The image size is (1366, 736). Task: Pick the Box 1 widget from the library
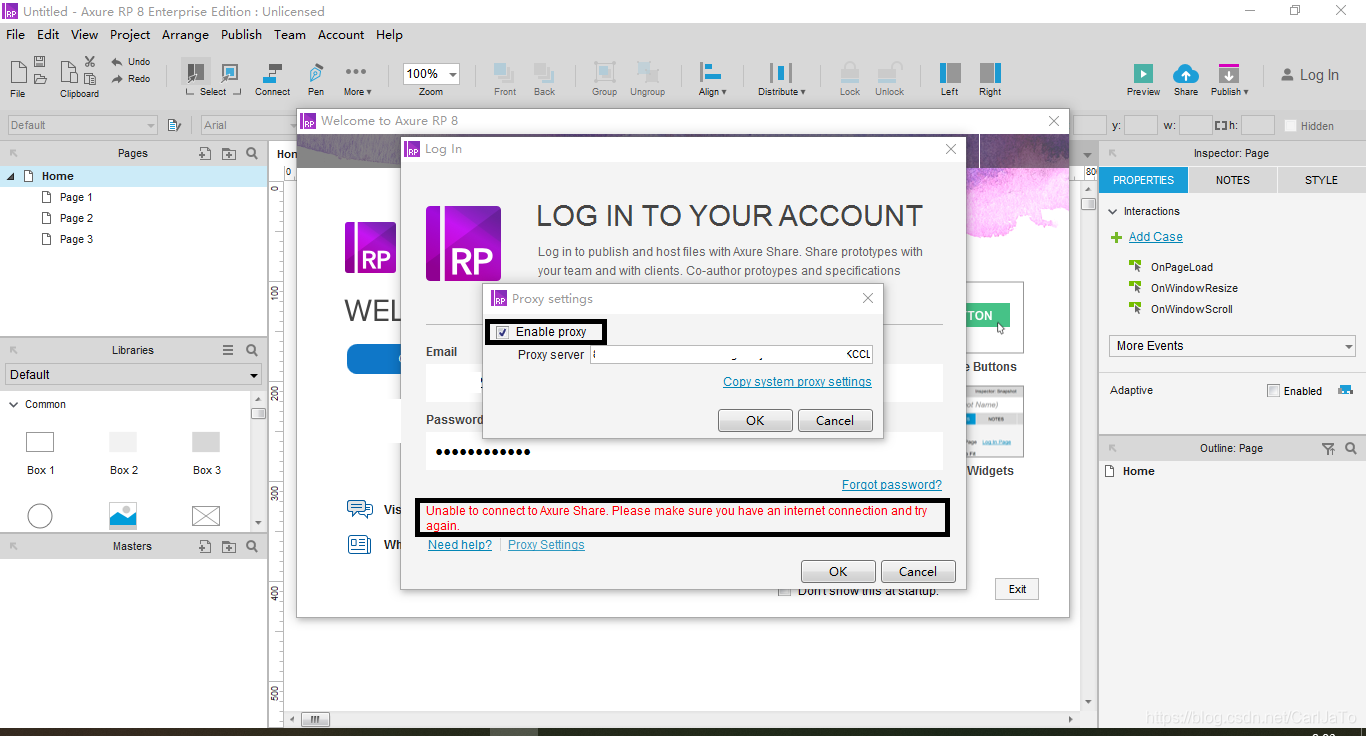point(40,452)
